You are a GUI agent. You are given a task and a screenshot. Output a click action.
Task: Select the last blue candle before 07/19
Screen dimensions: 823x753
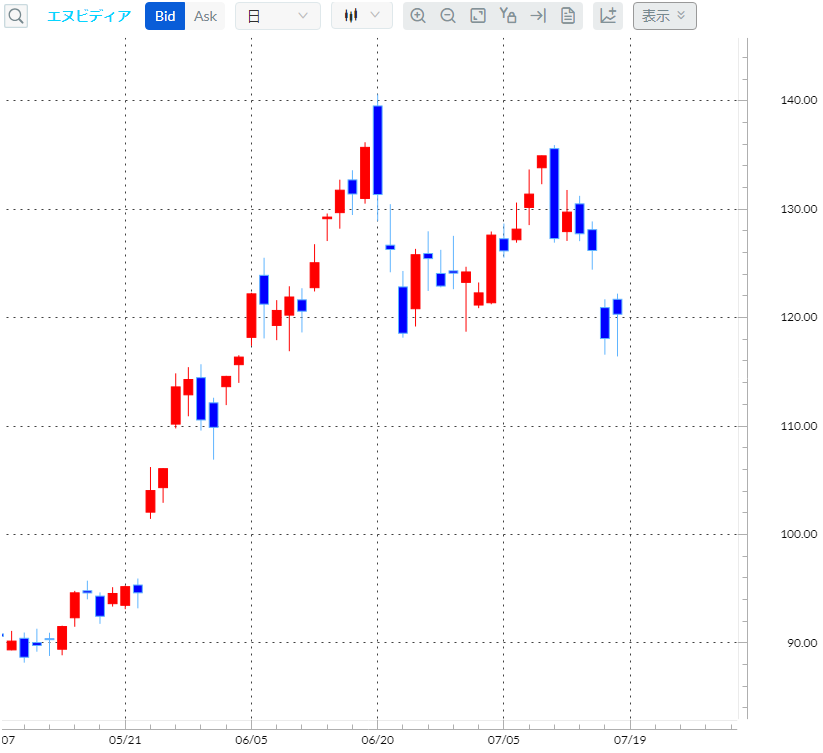tap(618, 307)
